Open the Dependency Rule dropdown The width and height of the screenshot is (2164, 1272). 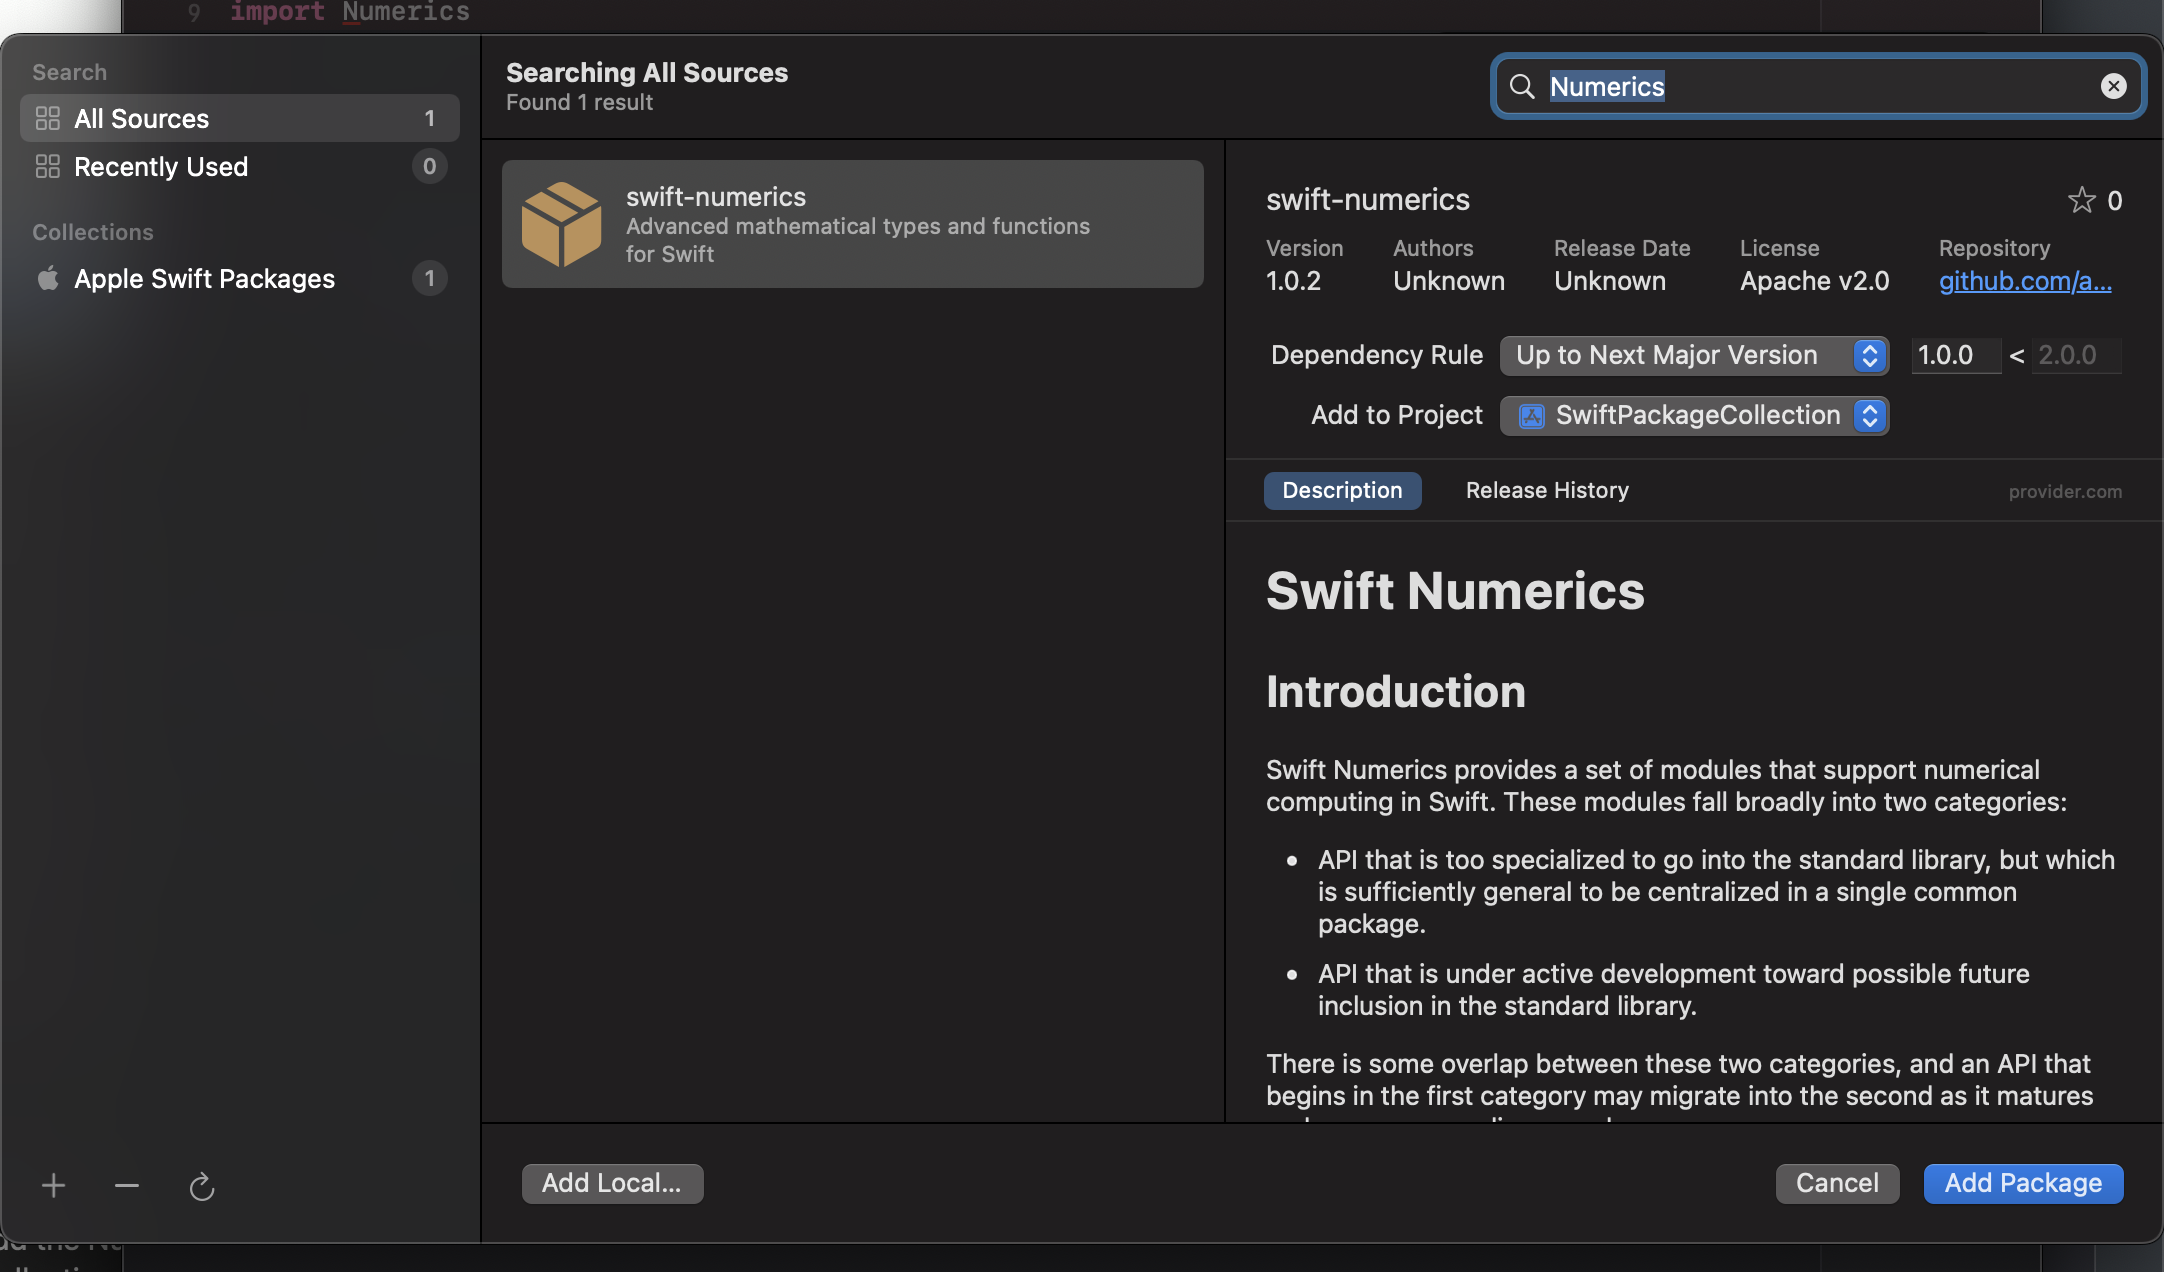point(1693,355)
